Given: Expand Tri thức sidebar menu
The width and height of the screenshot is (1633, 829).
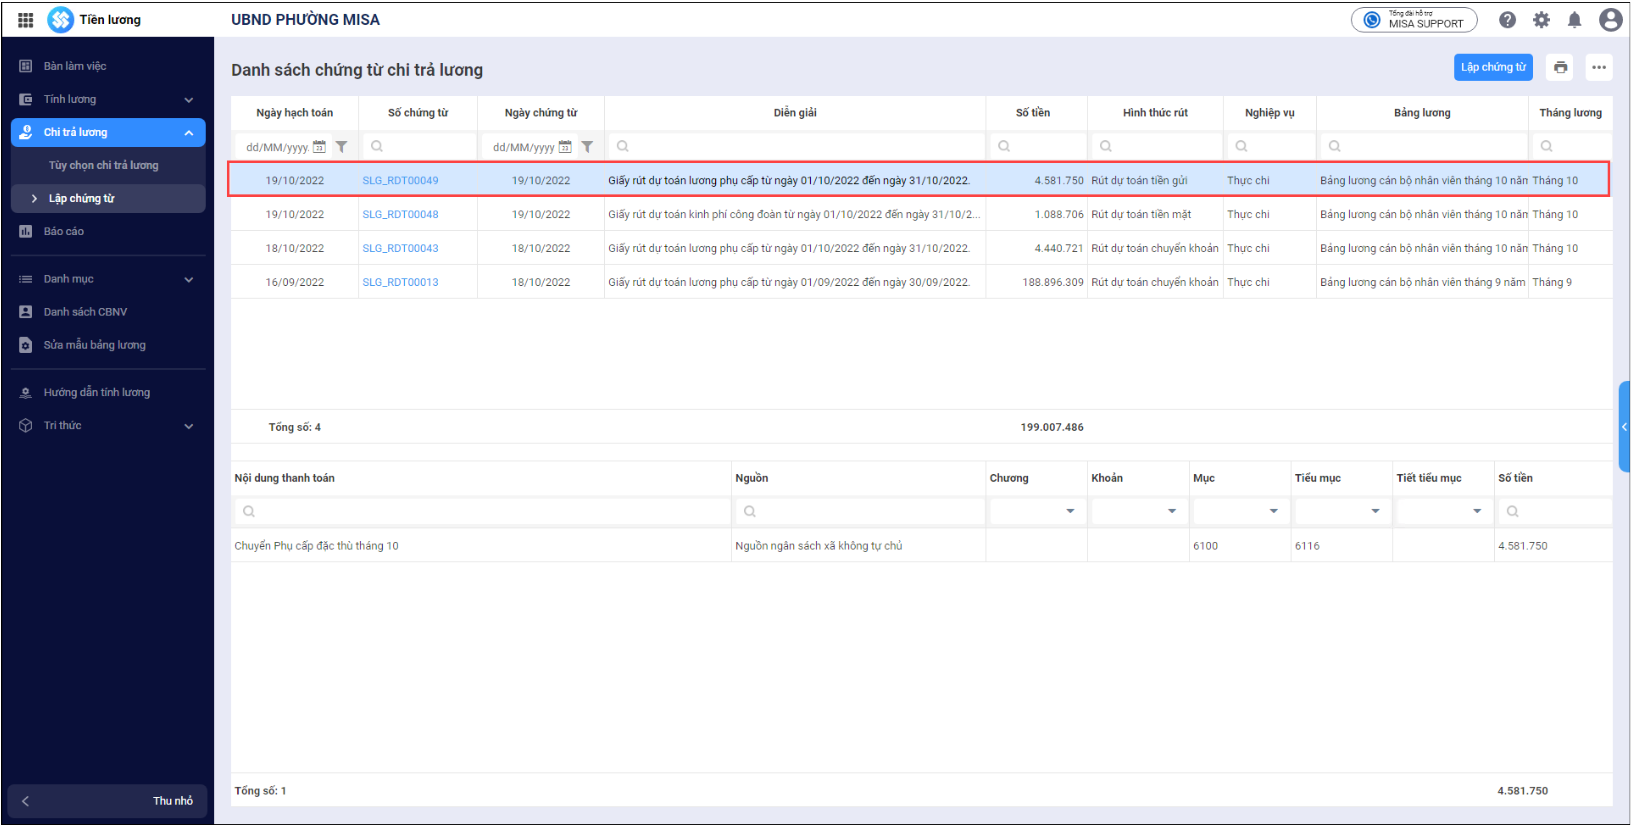Looking at the screenshot, I should click(x=108, y=425).
